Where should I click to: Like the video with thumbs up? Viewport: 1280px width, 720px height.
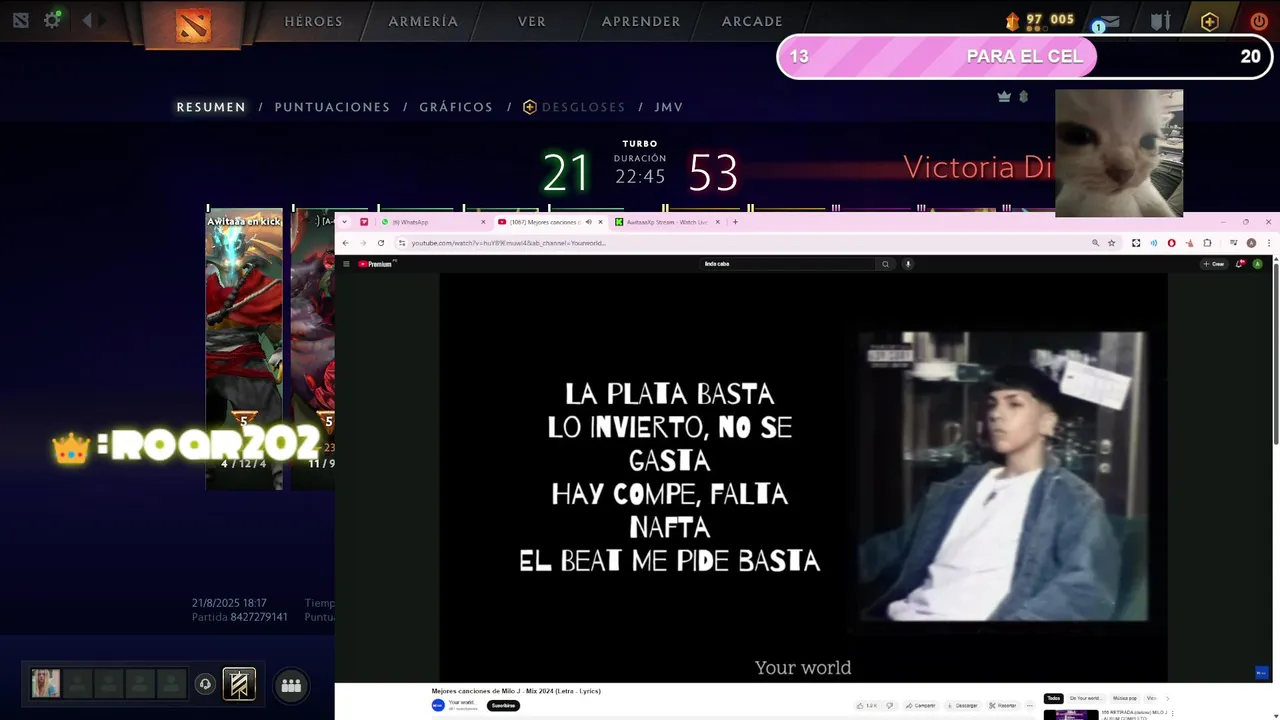(868, 706)
